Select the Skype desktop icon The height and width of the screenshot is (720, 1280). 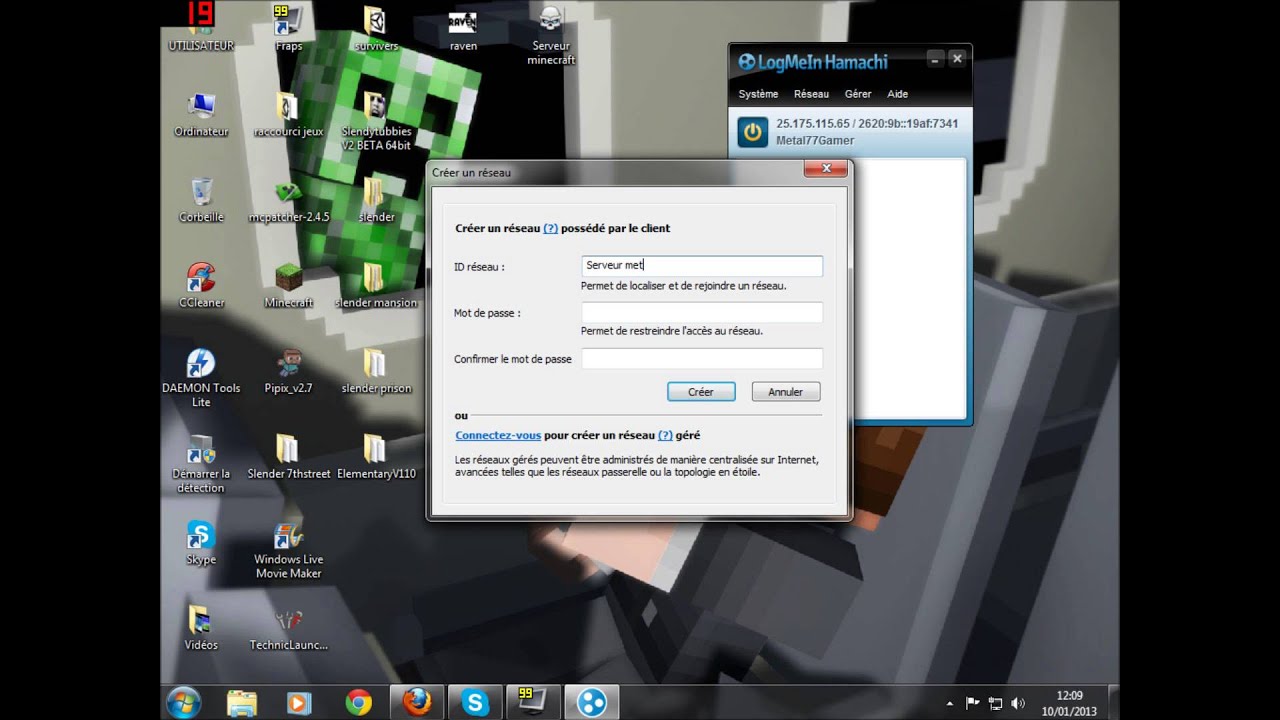pyautogui.click(x=201, y=543)
